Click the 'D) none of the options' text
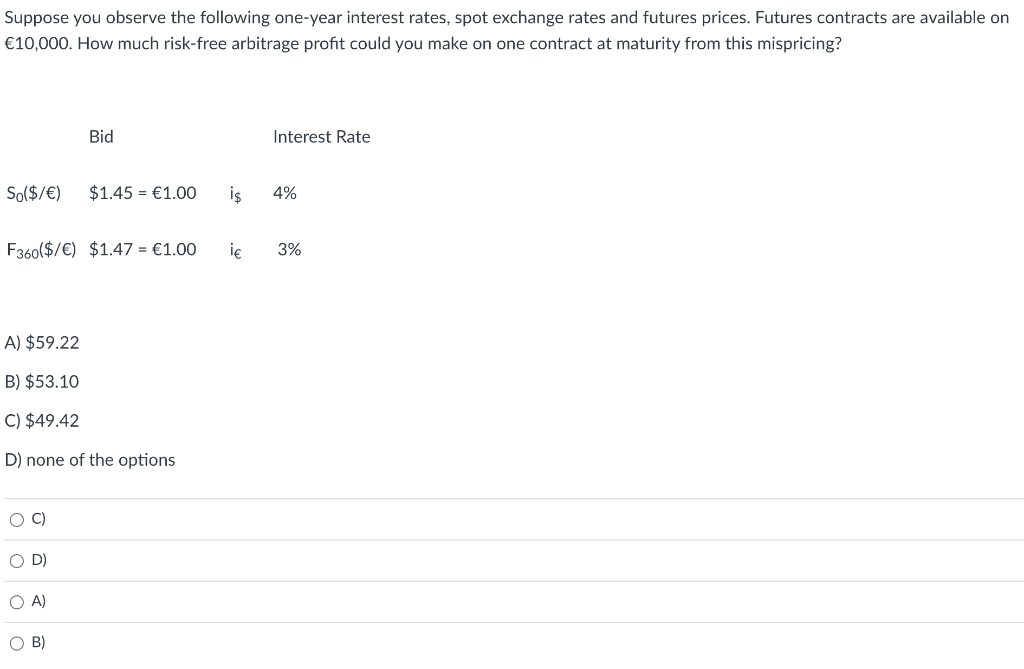Image resolution: width=1024 pixels, height=669 pixels. [90, 460]
